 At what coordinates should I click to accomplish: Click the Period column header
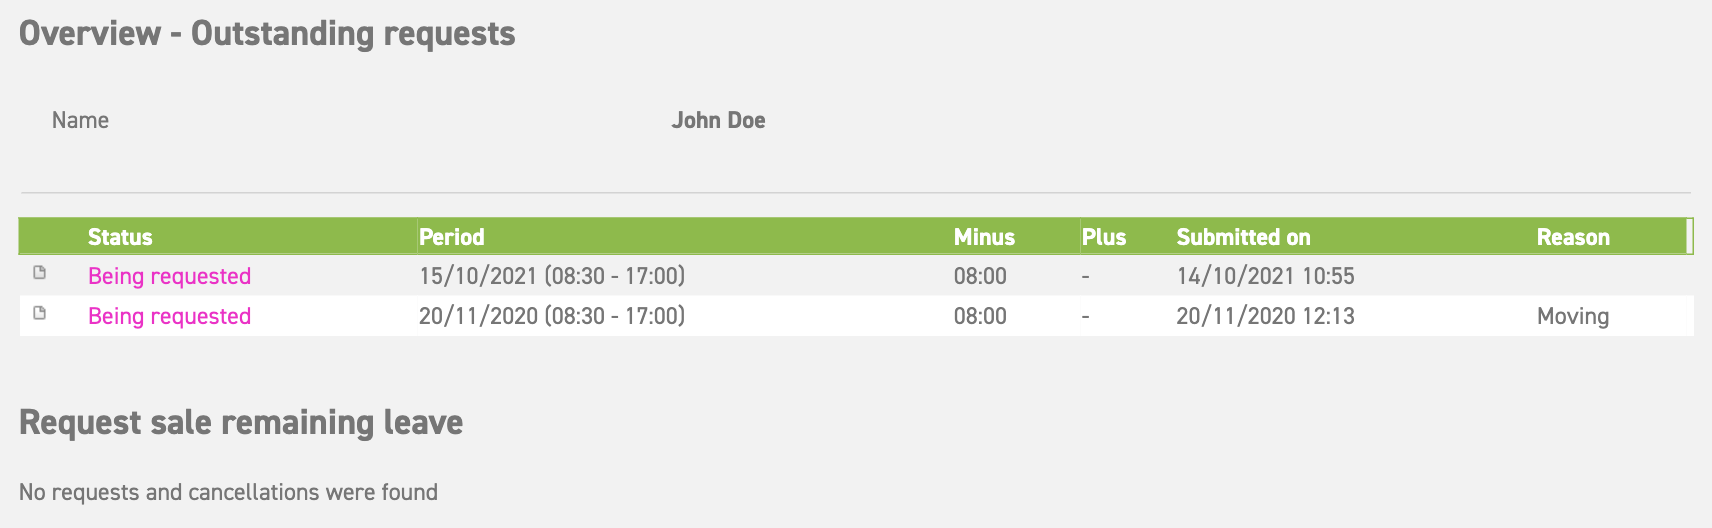451,237
